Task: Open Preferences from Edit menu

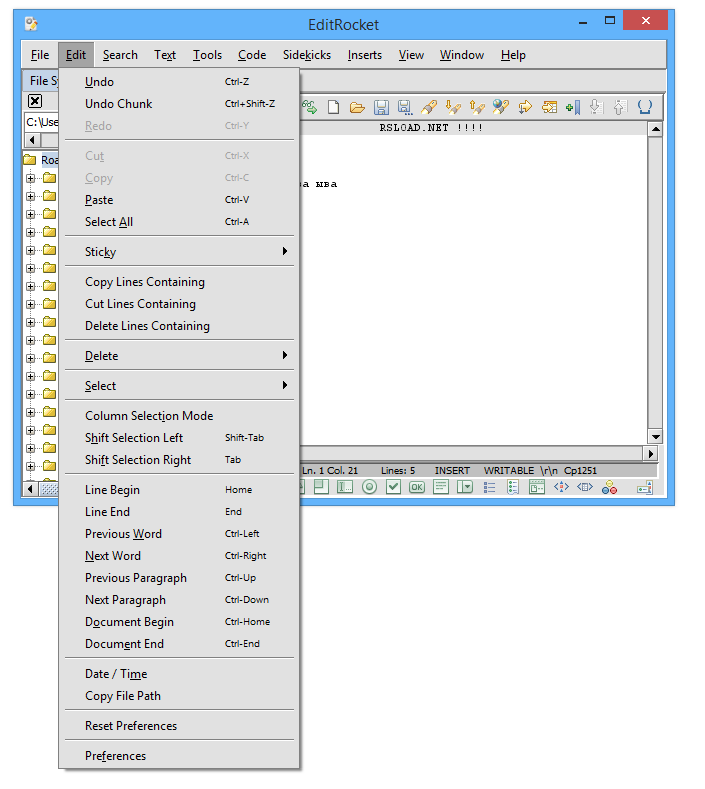Action: pyautogui.click(x=179, y=756)
